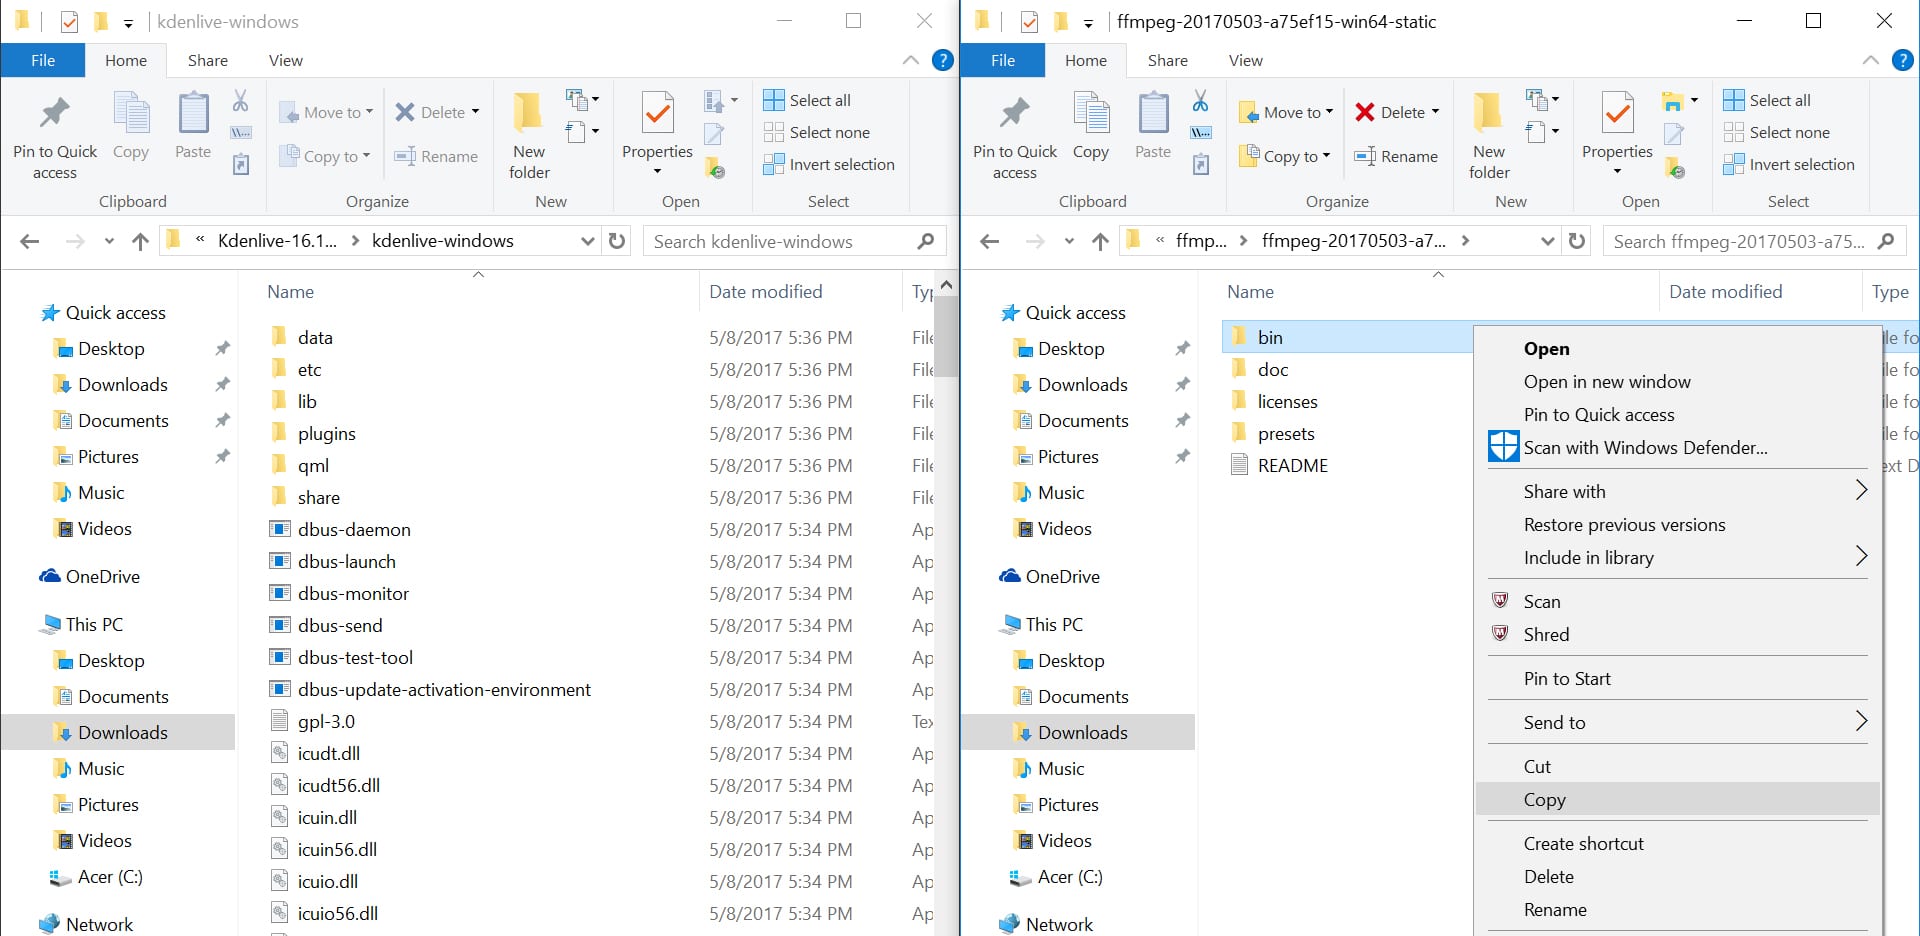Click Rename button in ffmpeg window ribbon
Viewport: 1920px width, 936px height.
(1396, 156)
